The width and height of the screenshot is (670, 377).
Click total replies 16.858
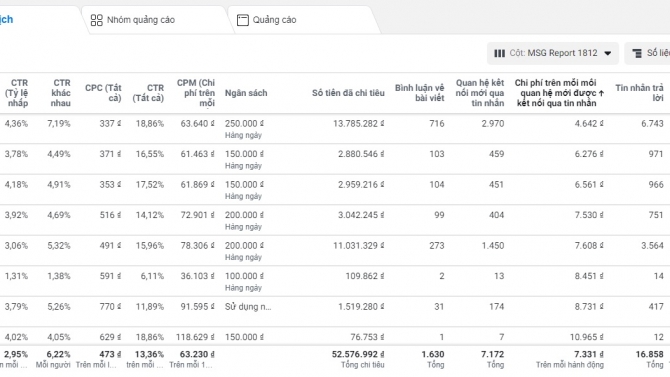pos(649,354)
